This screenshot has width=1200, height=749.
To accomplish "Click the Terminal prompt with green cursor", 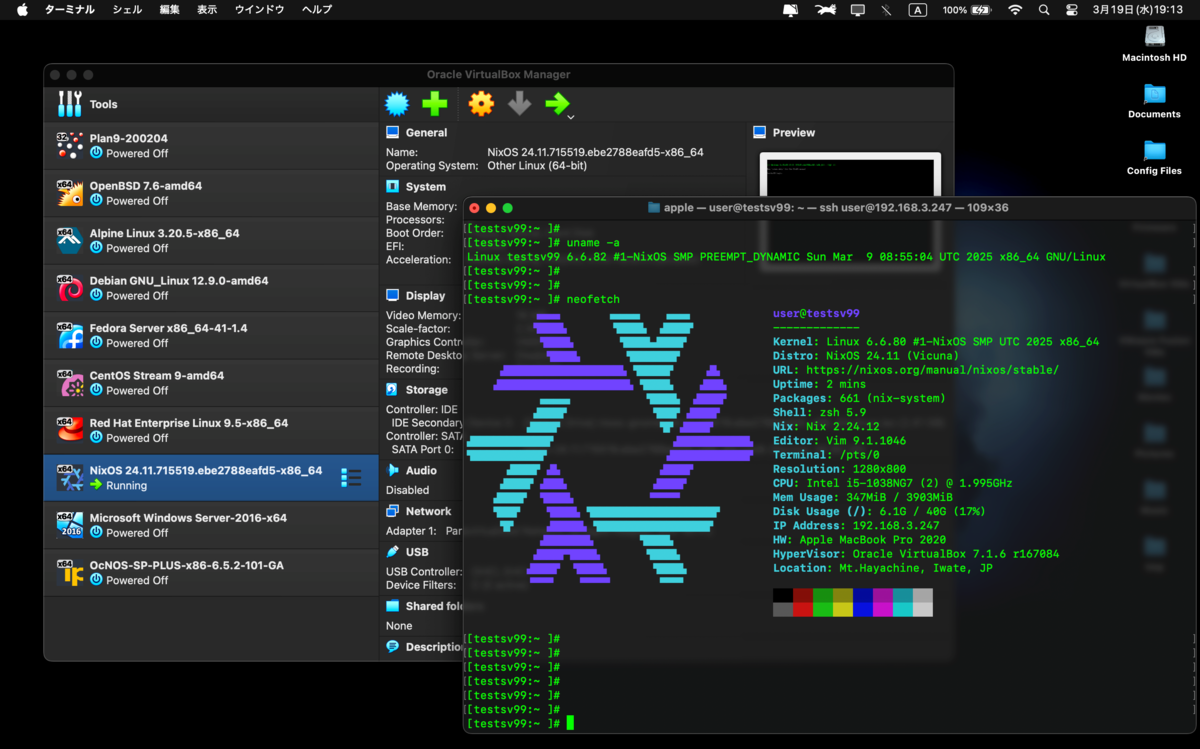I will [519, 723].
